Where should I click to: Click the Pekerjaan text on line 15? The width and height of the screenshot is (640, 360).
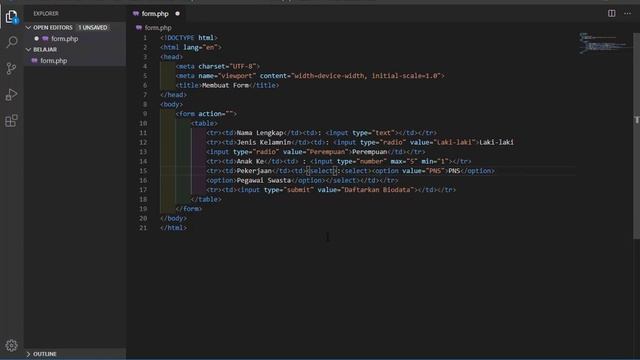click(254, 171)
